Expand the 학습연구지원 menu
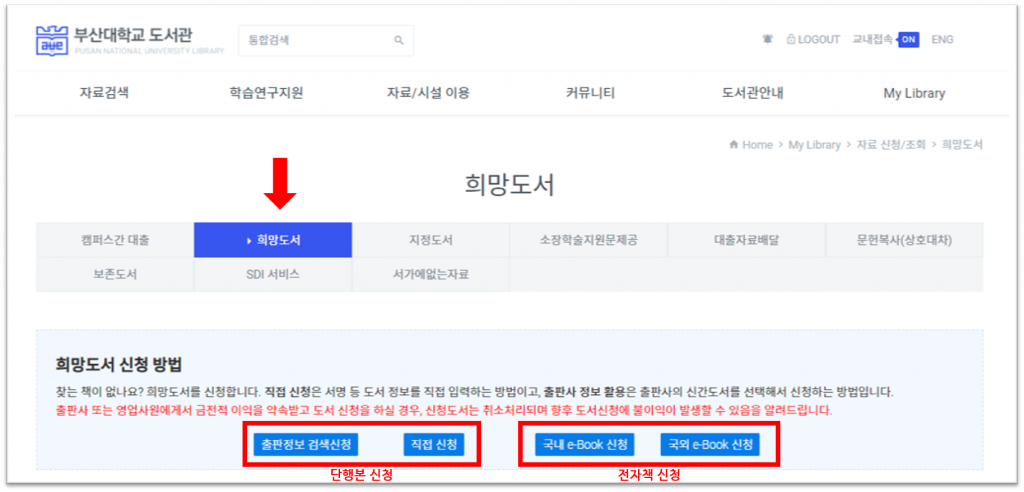The height and width of the screenshot is (492, 1024). [x=266, y=93]
